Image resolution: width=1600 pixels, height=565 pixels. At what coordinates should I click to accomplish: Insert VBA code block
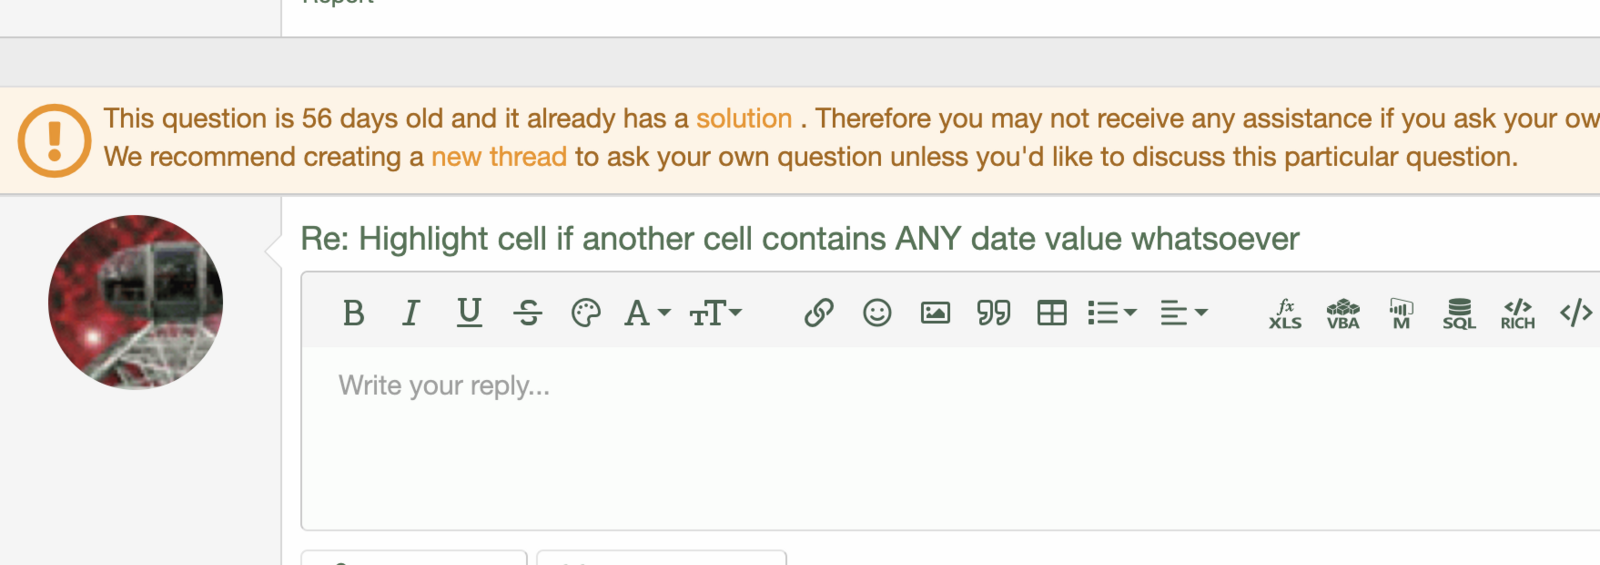(x=1343, y=314)
